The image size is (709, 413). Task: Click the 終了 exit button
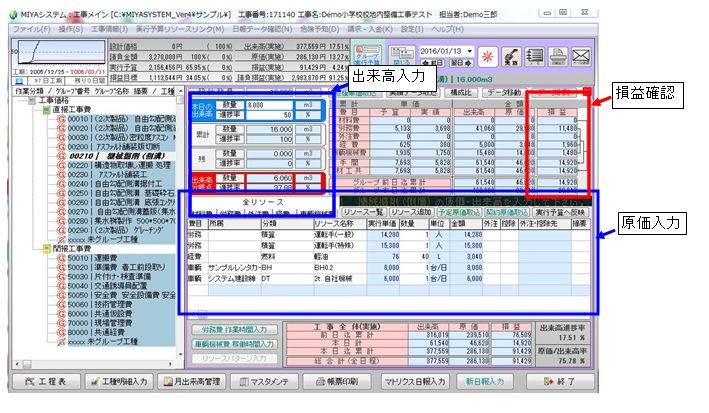[560, 381]
